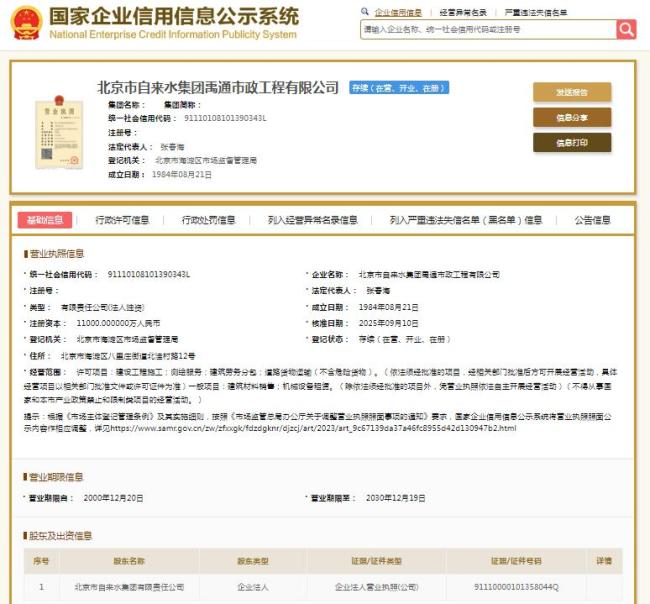Screen dimensions: 650x604
Task: Select the 经营异常名录 search option
Action: pos(464,12)
